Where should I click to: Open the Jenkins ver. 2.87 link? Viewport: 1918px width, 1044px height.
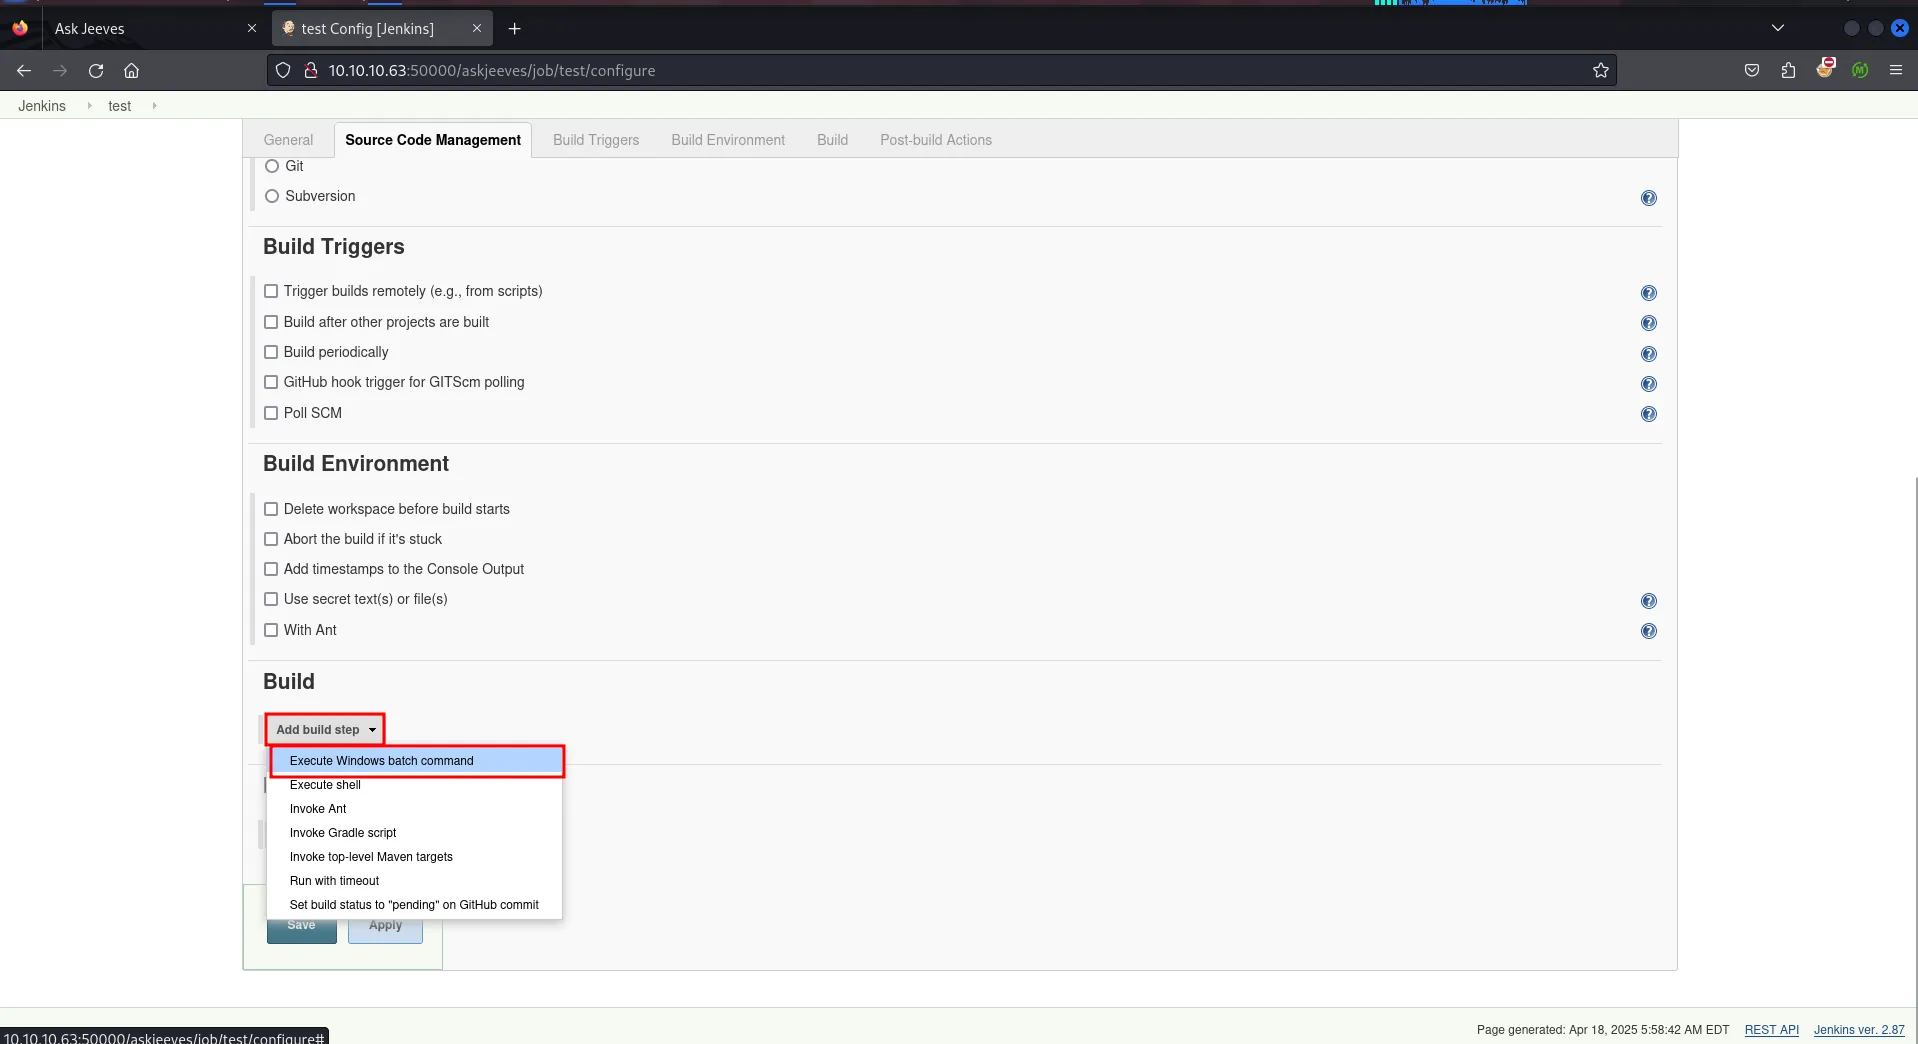[1859, 1030]
